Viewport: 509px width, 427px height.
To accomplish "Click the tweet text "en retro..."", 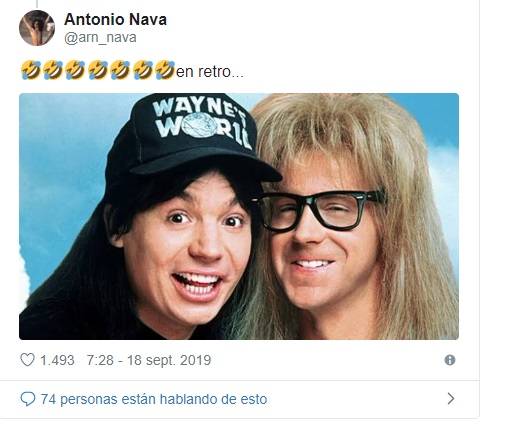I will click(210, 72).
